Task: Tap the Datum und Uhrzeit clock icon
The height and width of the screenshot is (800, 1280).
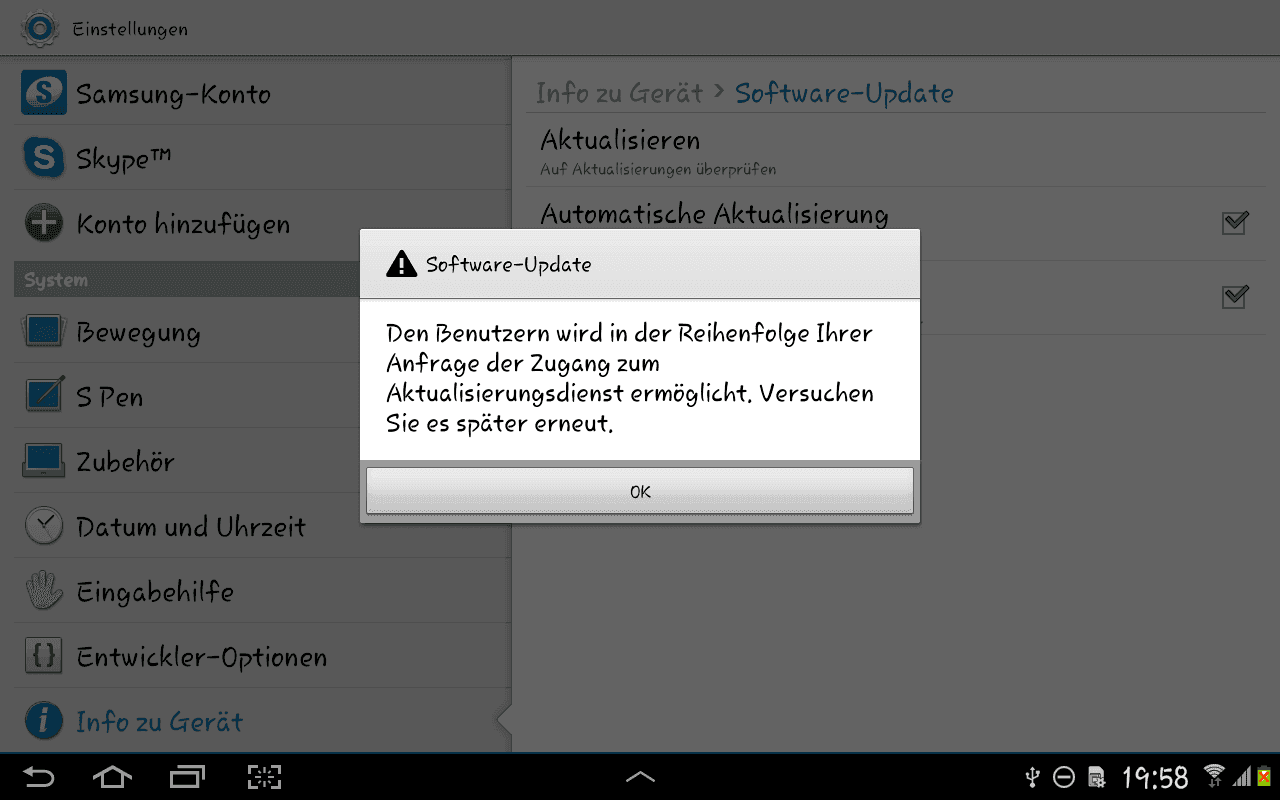Action: pos(43,526)
